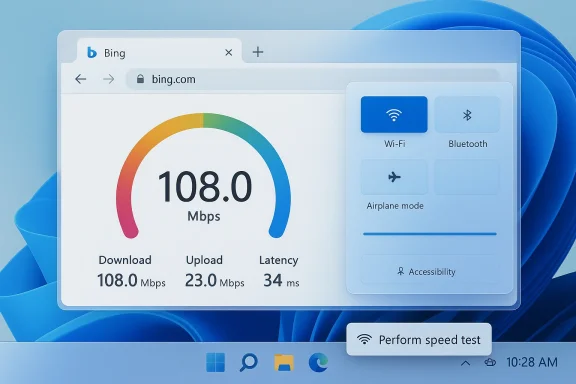Click the blue slider in quick settings
This screenshot has width=576, height=384.
tap(430, 234)
